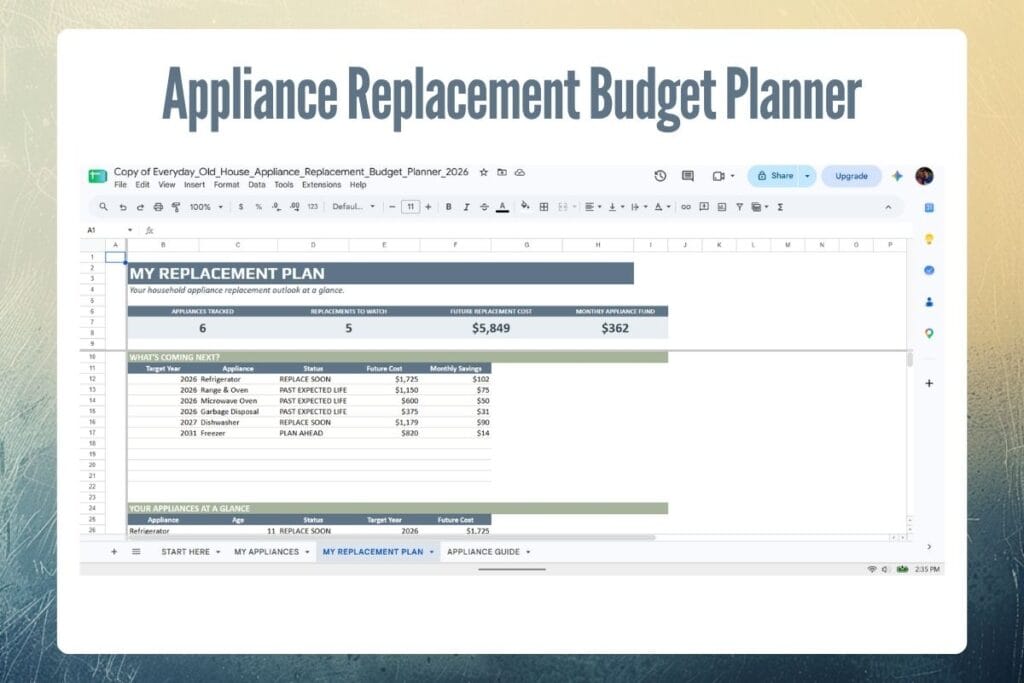1024x683 pixels.
Task: Open the account profile avatar
Action: (x=924, y=176)
